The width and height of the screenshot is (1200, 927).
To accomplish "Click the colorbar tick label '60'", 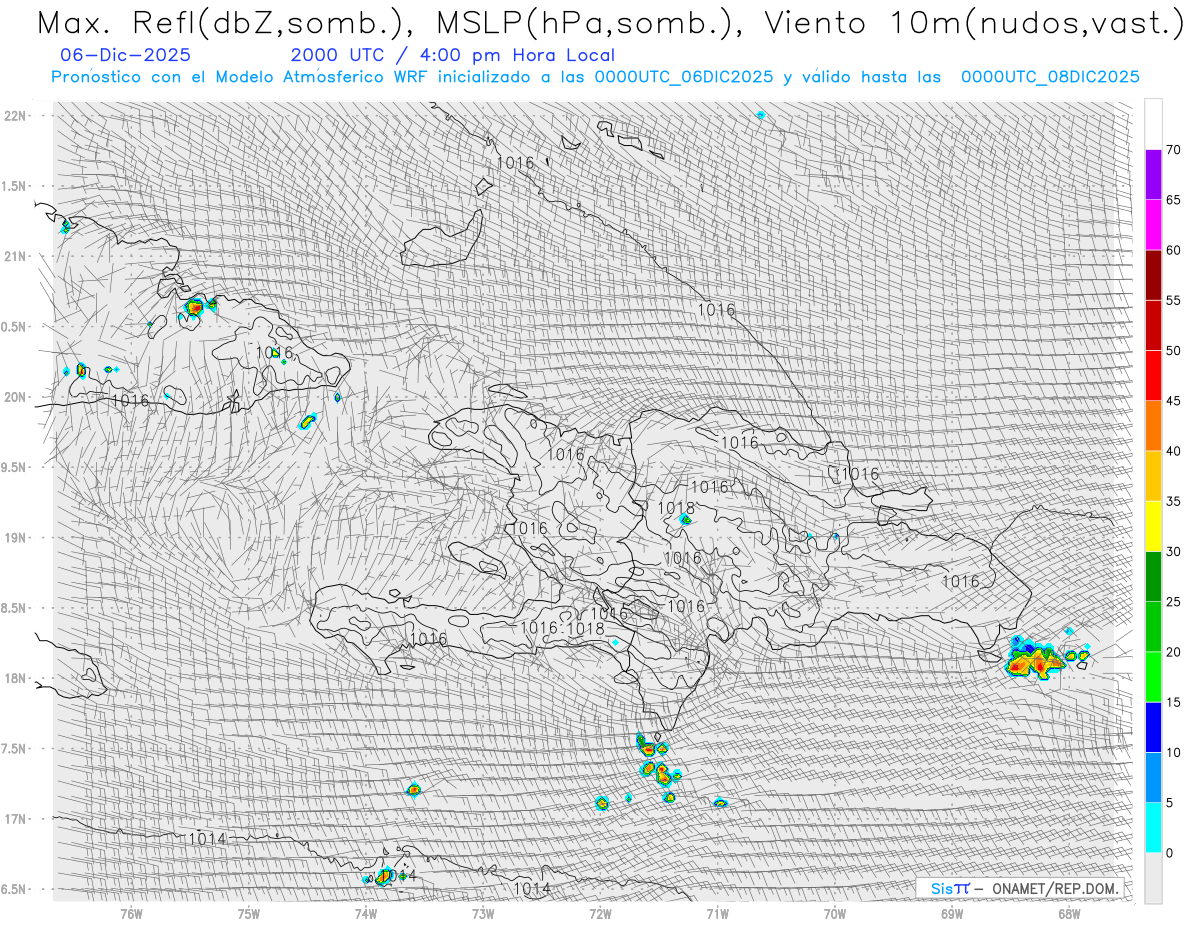I will 1173,250.
